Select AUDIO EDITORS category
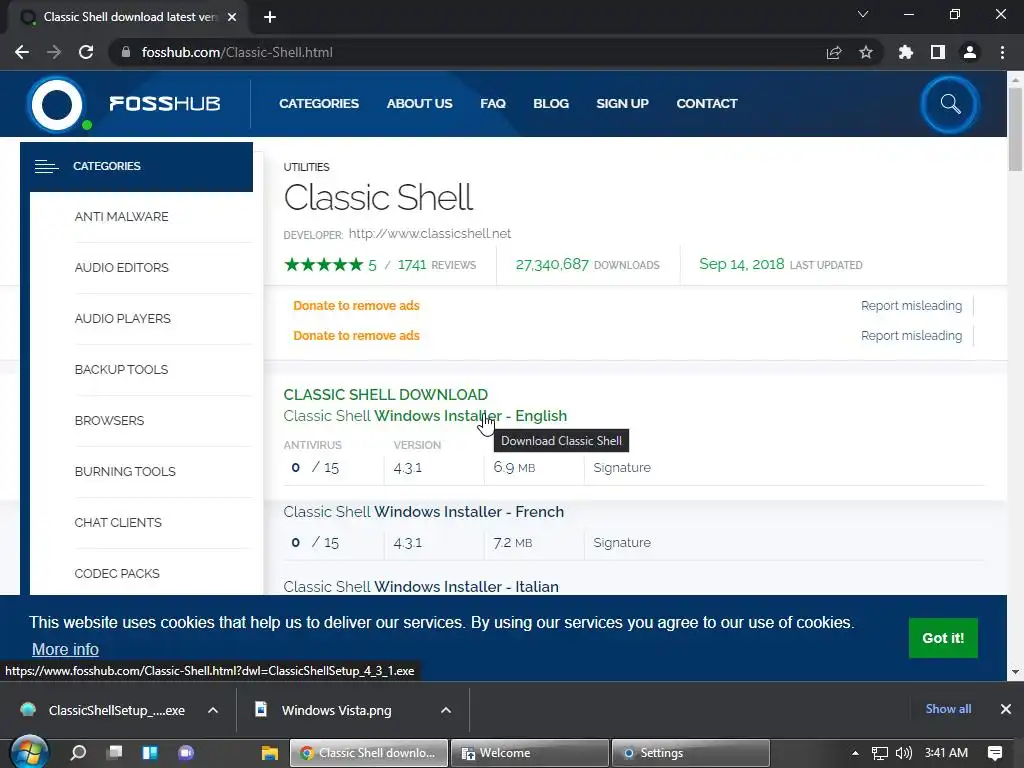The image size is (1024, 768). point(121,267)
